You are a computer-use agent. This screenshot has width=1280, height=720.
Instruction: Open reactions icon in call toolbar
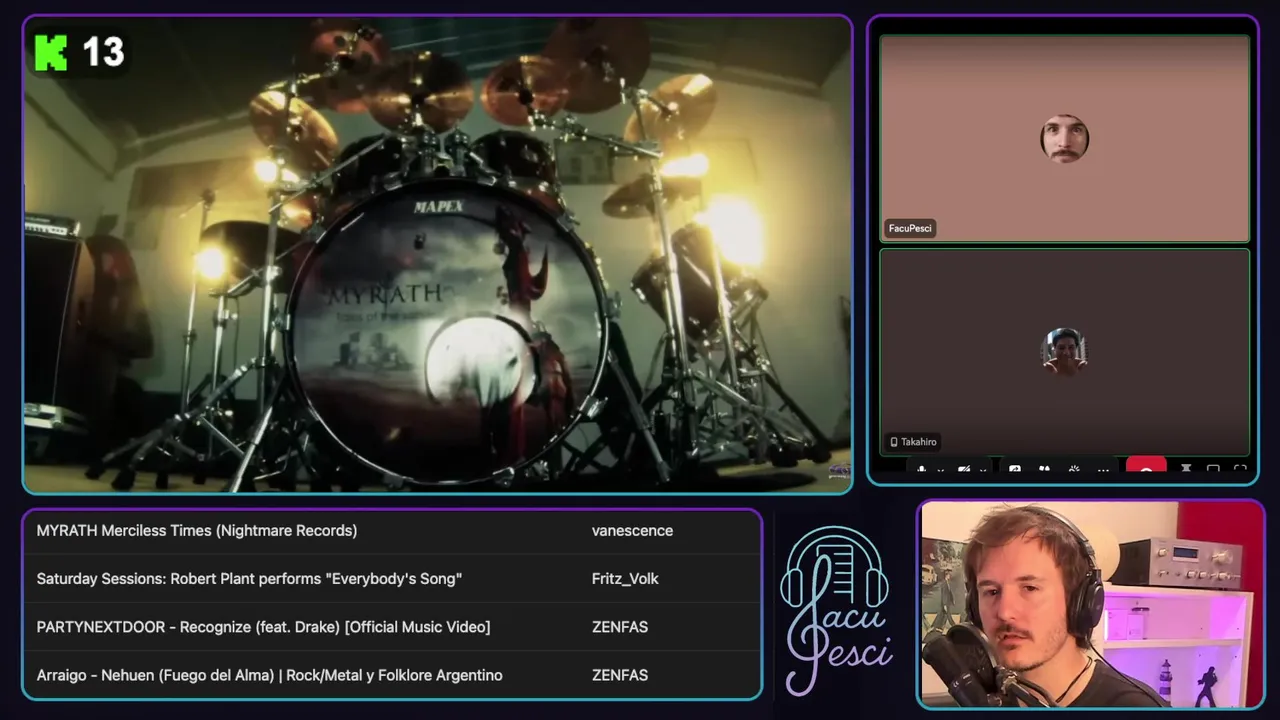(x=1074, y=469)
